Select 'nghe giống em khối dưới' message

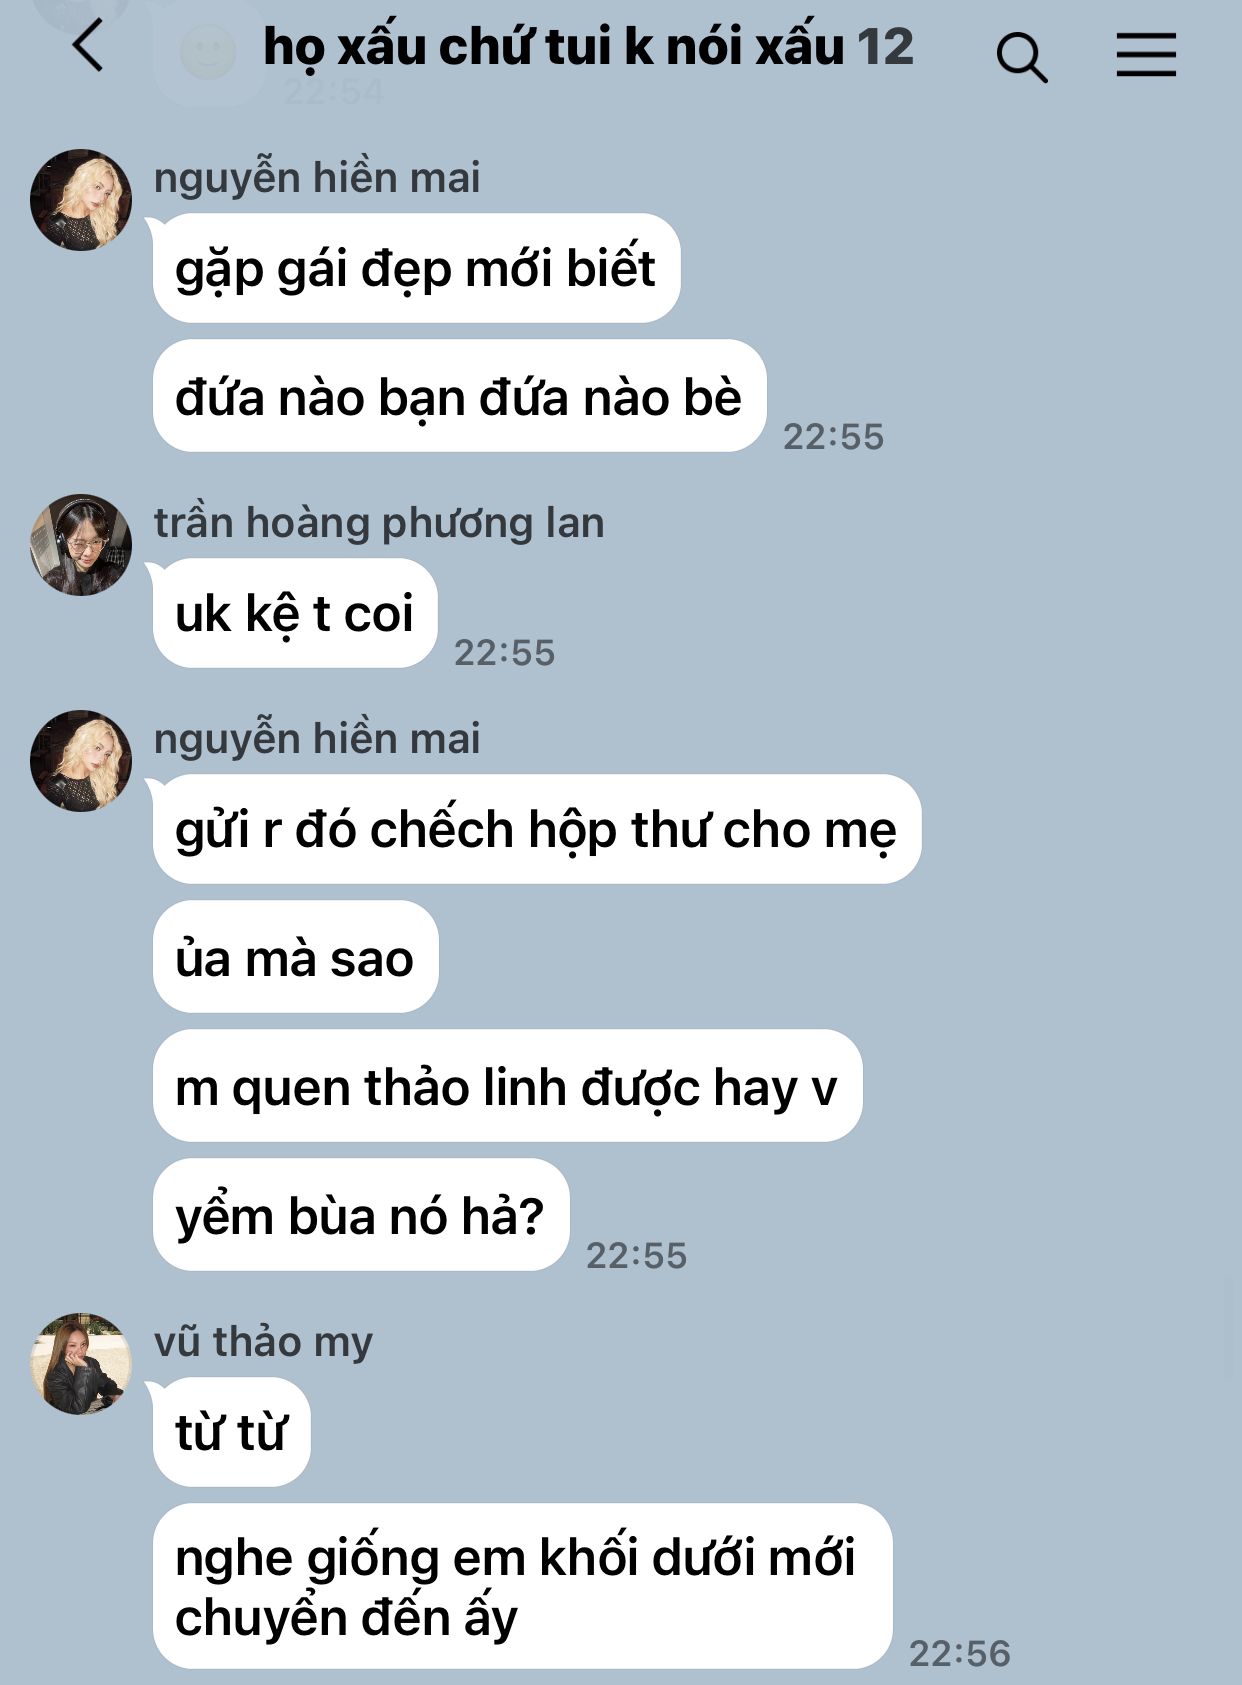point(522,1586)
